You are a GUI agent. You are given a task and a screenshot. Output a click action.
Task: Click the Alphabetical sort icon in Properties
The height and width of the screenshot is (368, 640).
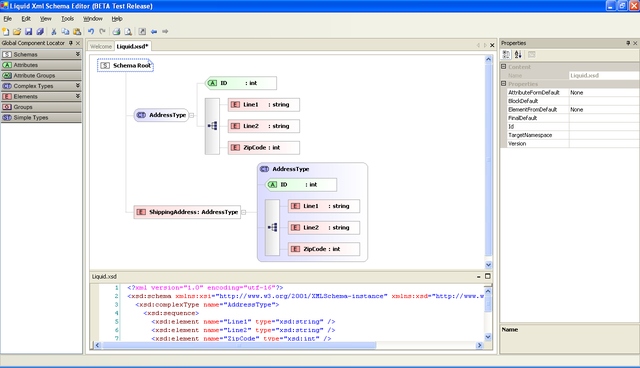point(518,54)
